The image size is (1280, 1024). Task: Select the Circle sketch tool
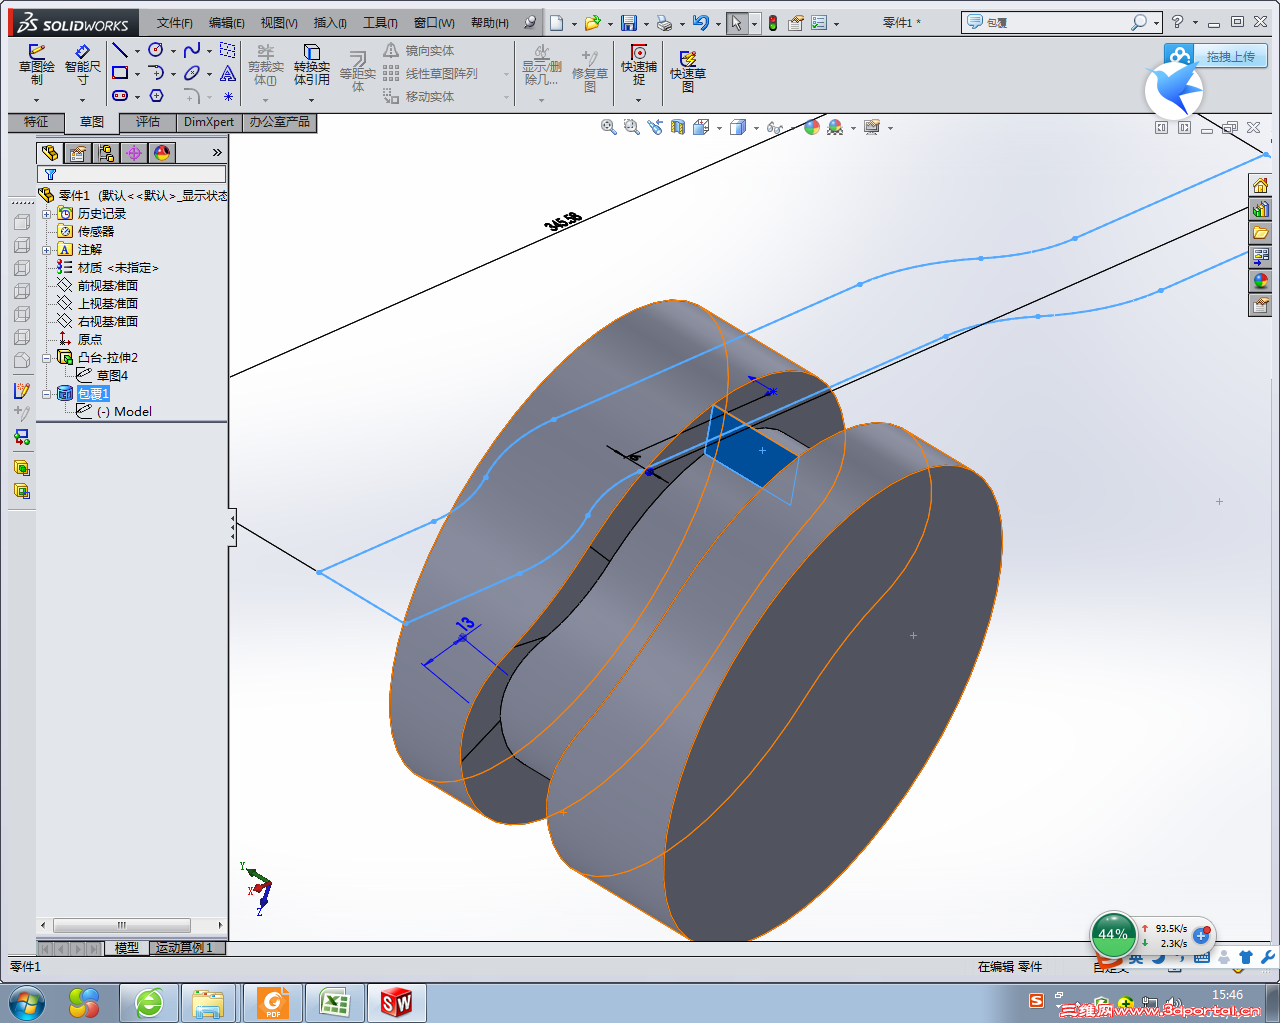coord(156,50)
